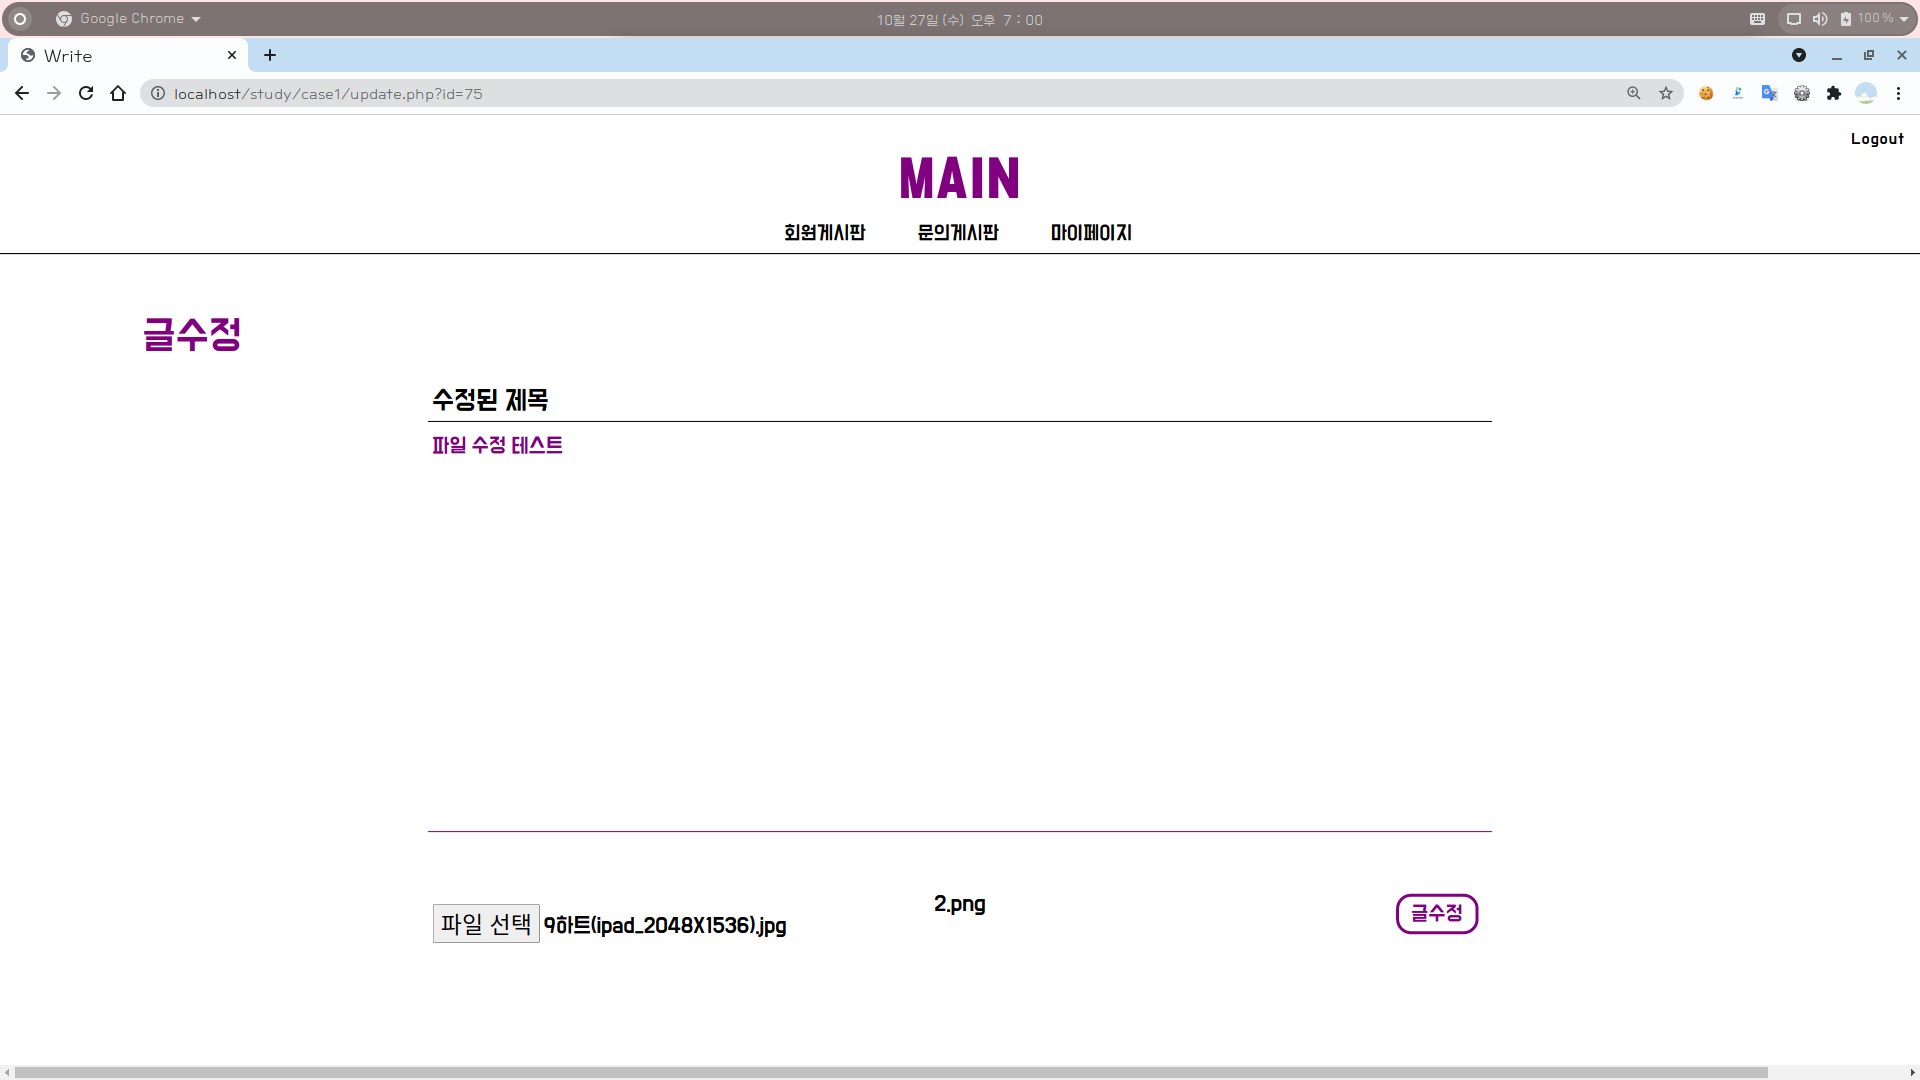Open Google Chrome app menu in top bar
The width and height of the screenshot is (1920, 1080).
[x=130, y=19]
